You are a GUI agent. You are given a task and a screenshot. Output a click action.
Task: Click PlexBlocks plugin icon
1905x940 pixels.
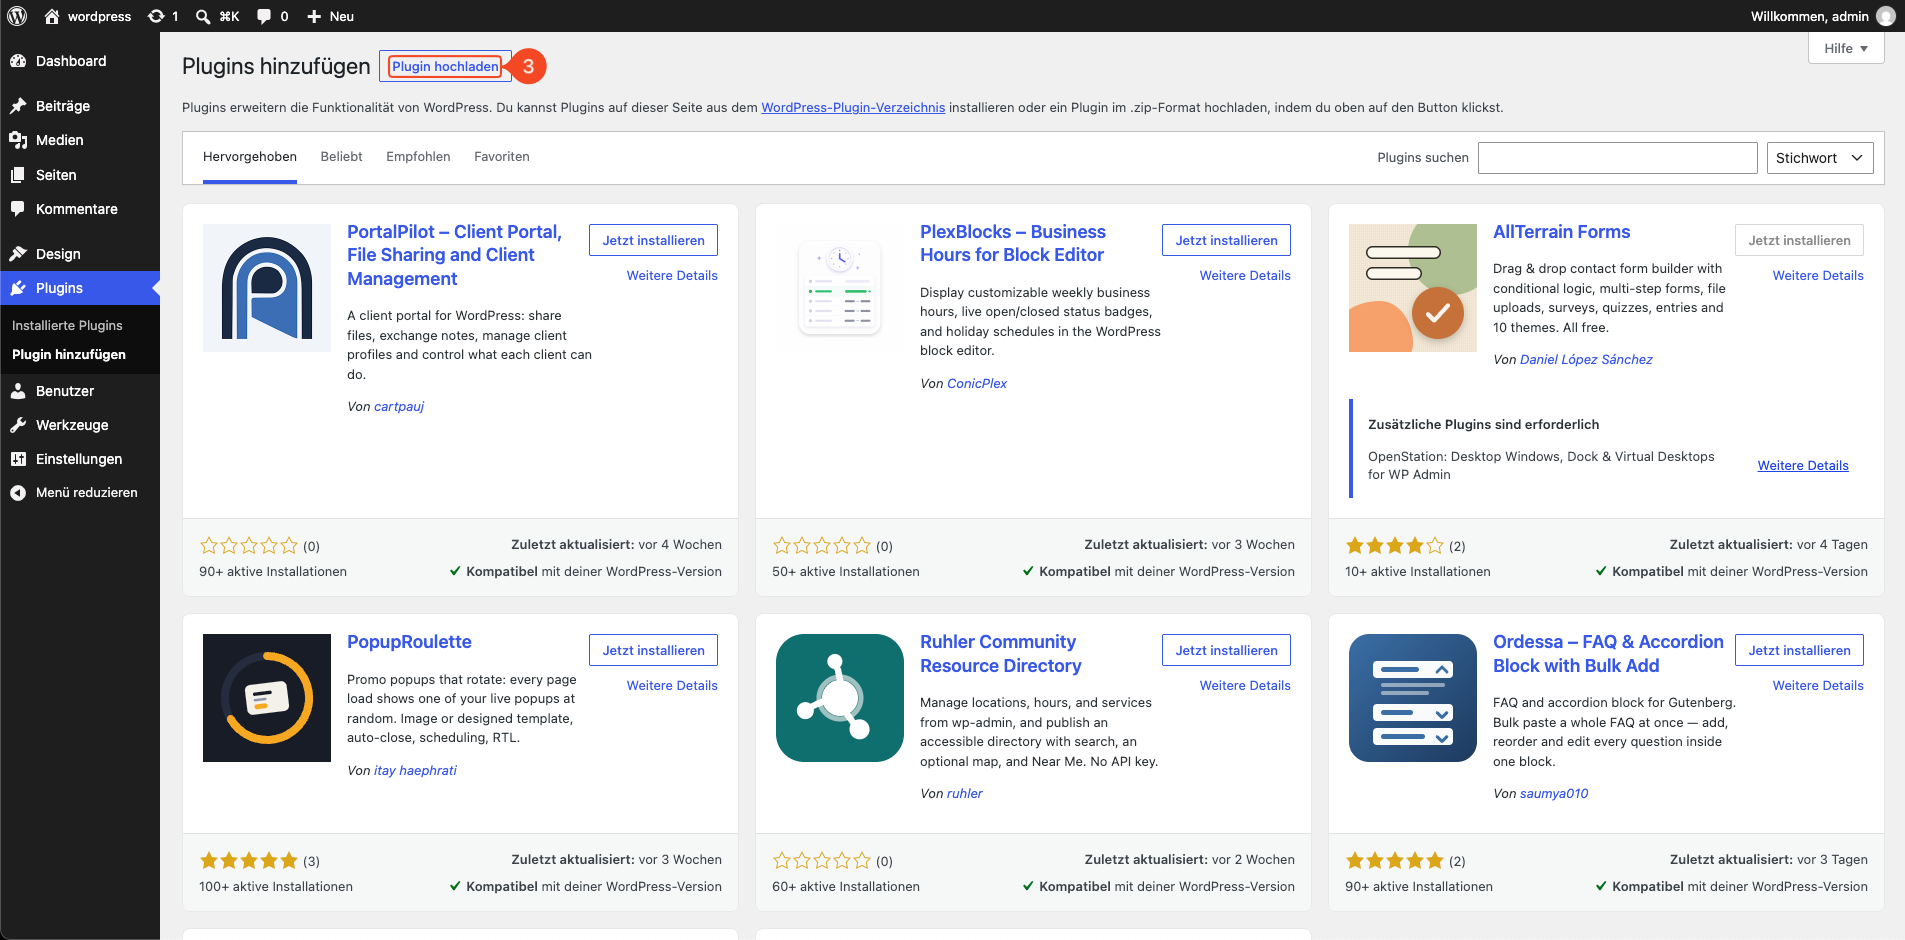tap(840, 288)
